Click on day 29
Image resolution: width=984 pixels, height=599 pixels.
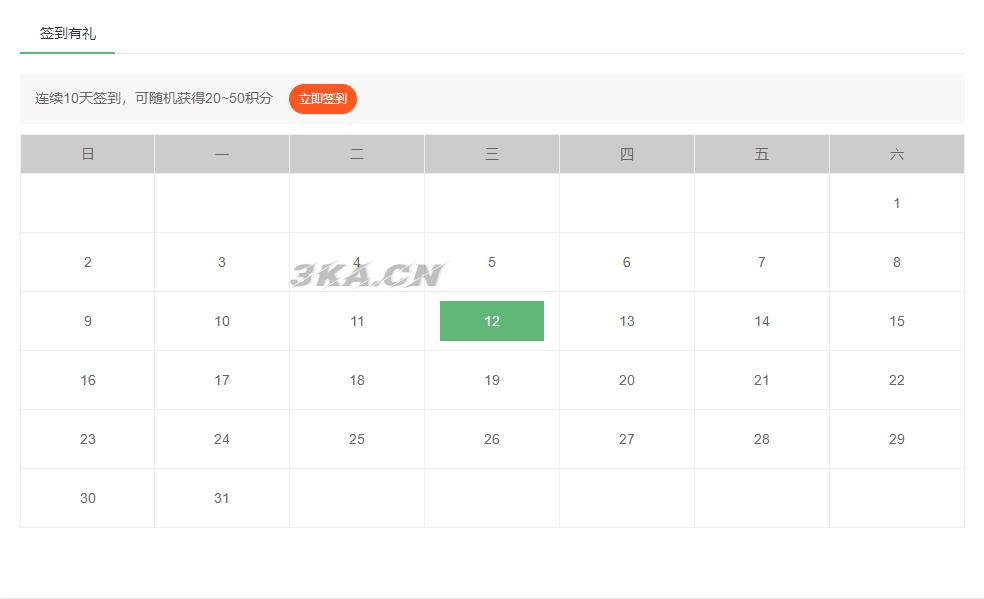coord(896,439)
